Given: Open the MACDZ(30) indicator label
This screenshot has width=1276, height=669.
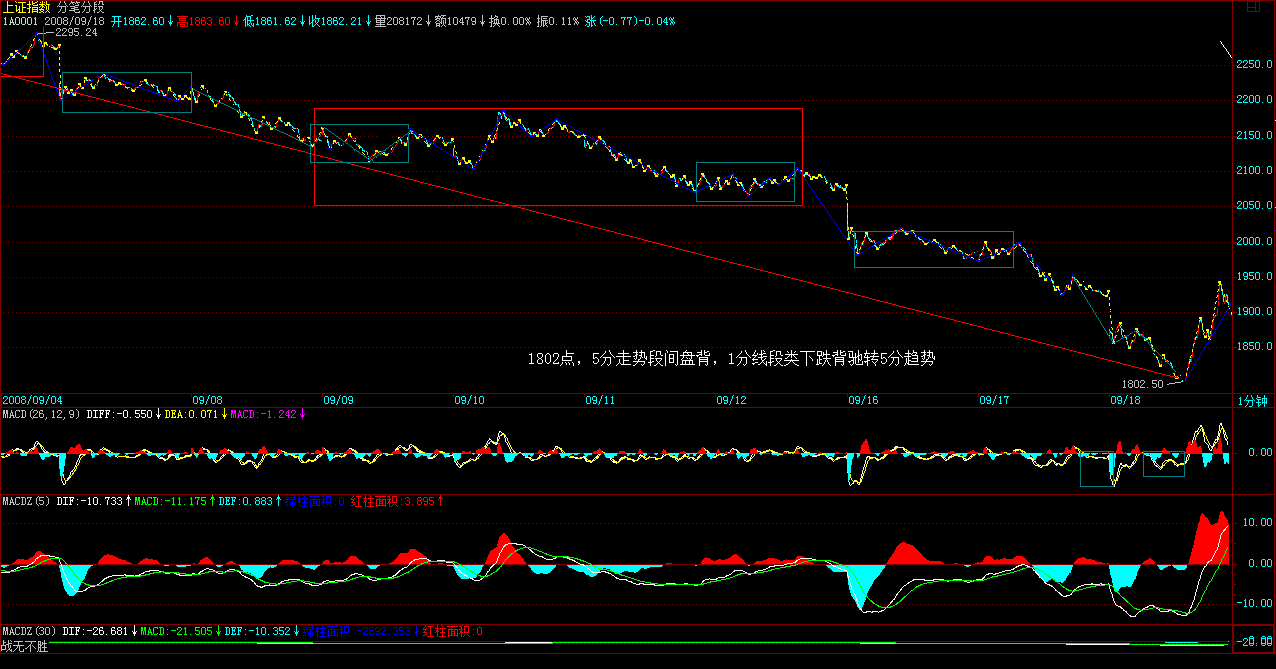Looking at the screenshot, I should 29,632.
